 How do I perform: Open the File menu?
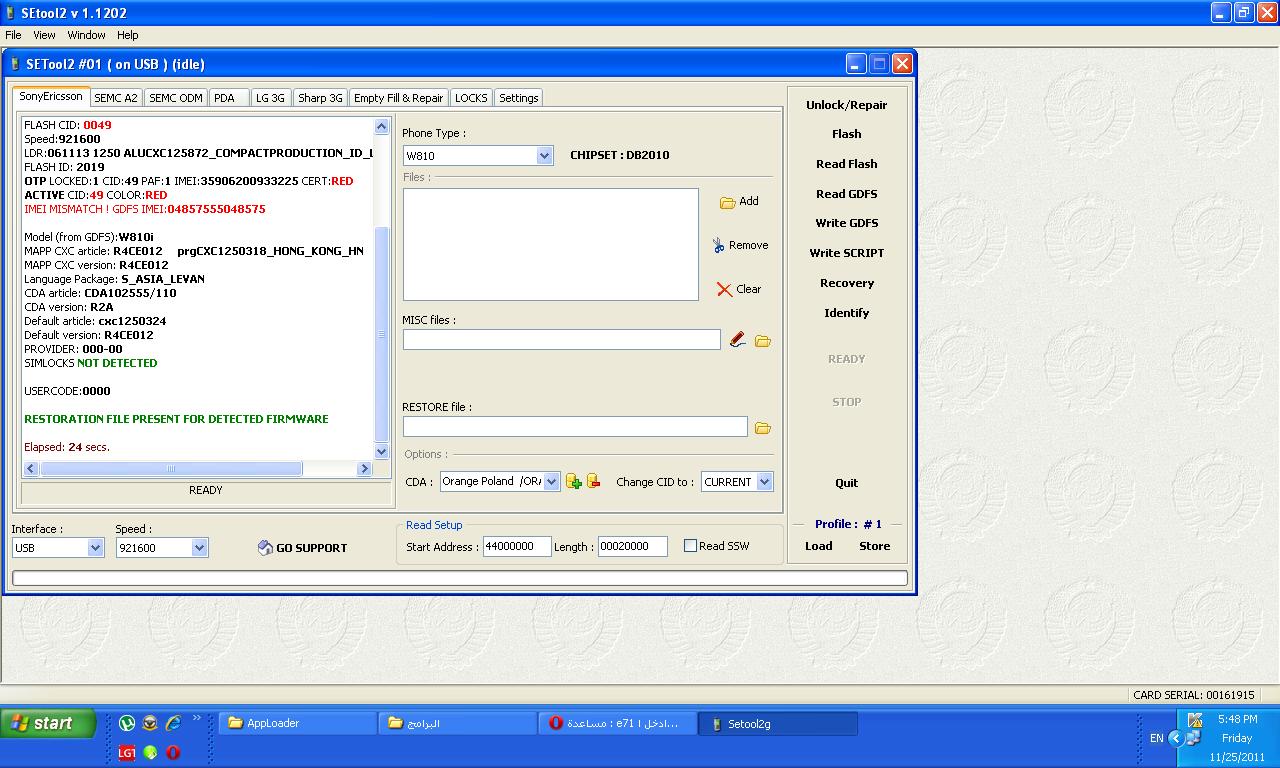click(x=13, y=35)
